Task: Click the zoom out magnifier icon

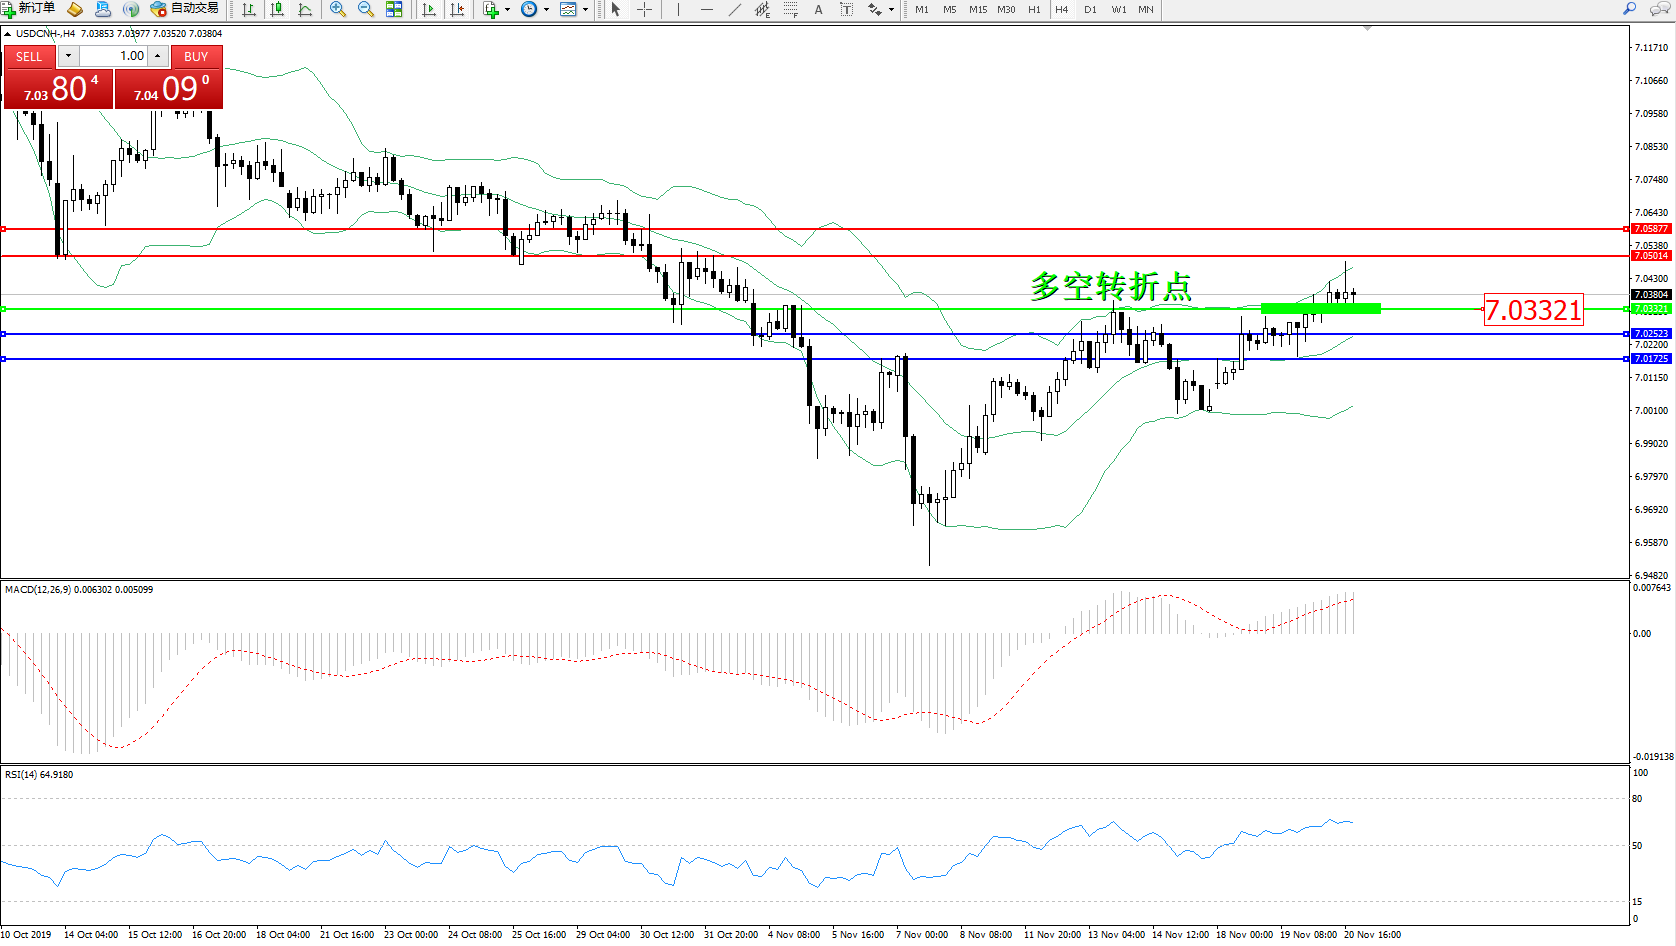Action: click(x=365, y=9)
